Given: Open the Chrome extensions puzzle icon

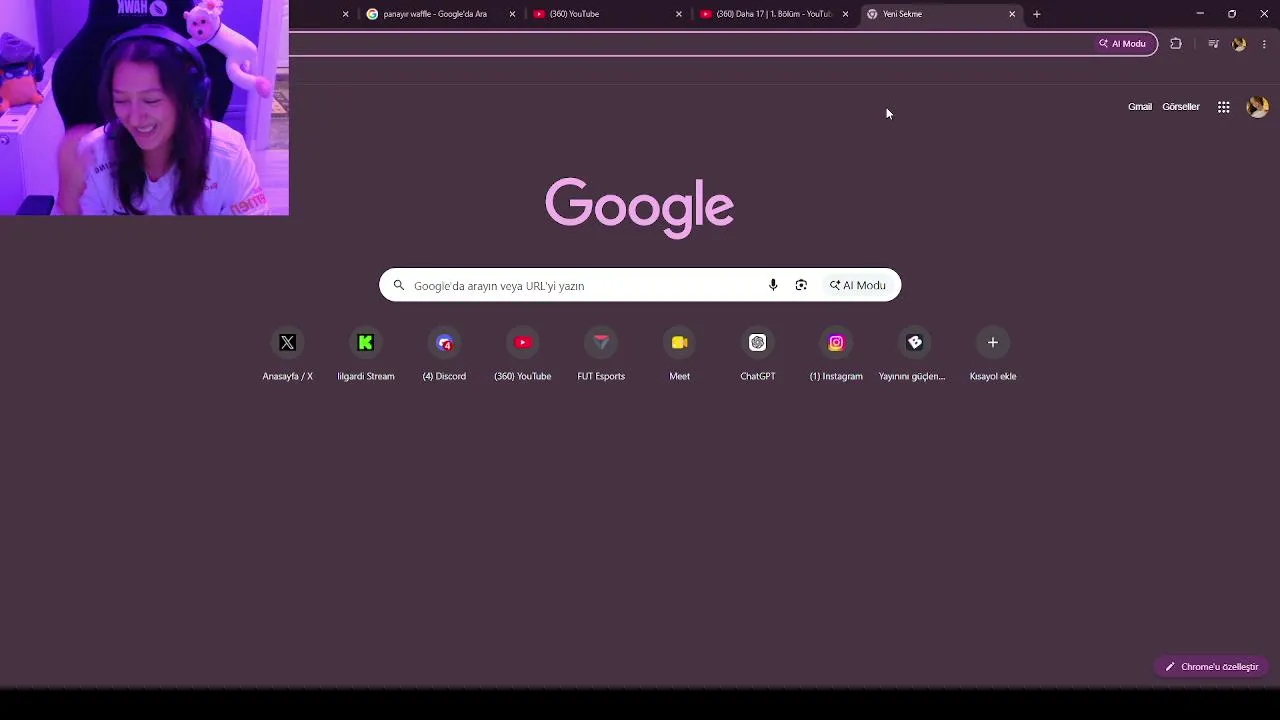Looking at the screenshot, I should [1176, 44].
